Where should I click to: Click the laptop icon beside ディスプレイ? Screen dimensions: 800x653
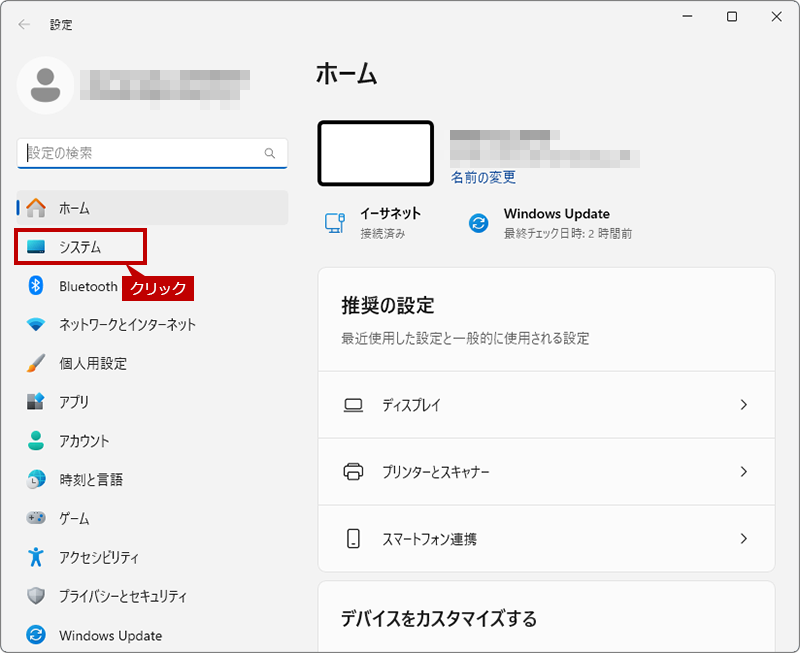(x=353, y=405)
